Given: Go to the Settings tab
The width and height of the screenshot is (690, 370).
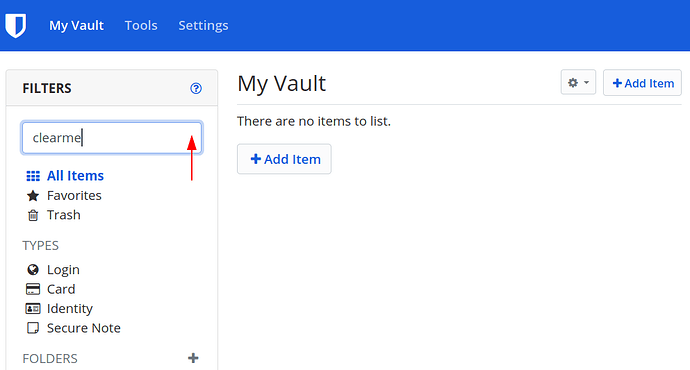Looking at the screenshot, I should click(203, 26).
